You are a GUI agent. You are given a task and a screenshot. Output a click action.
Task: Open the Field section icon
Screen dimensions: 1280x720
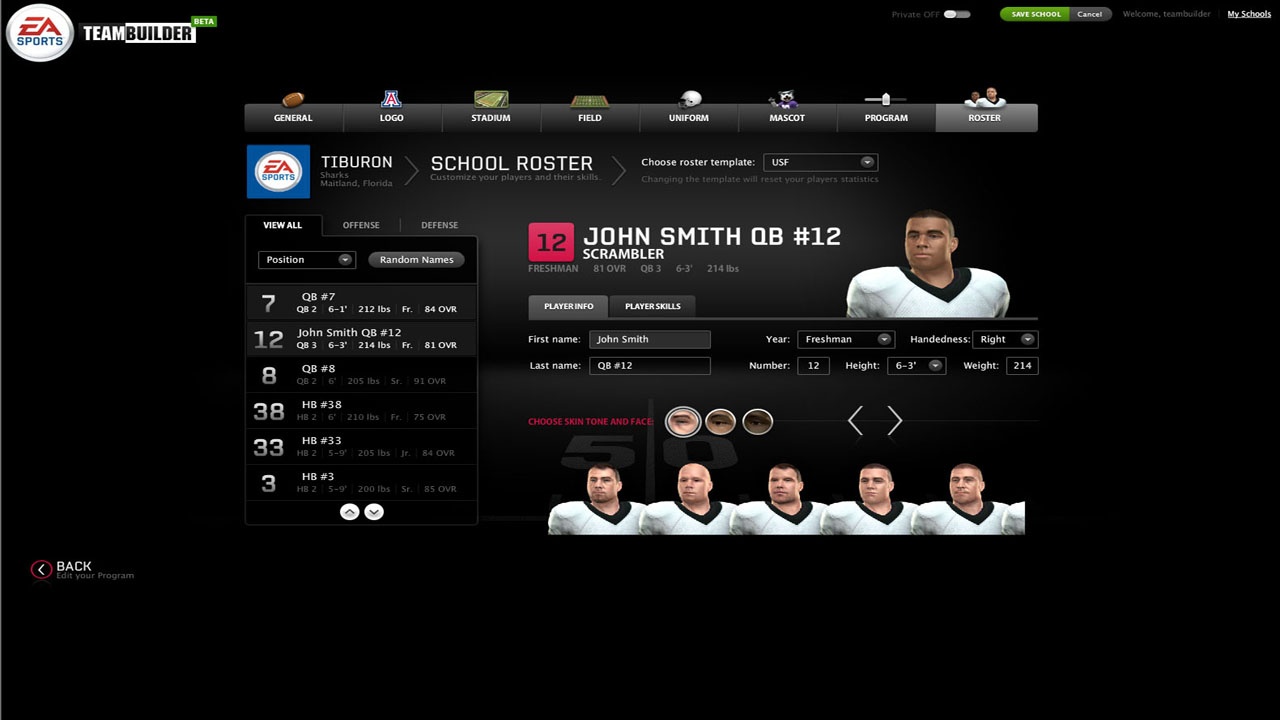[x=589, y=101]
